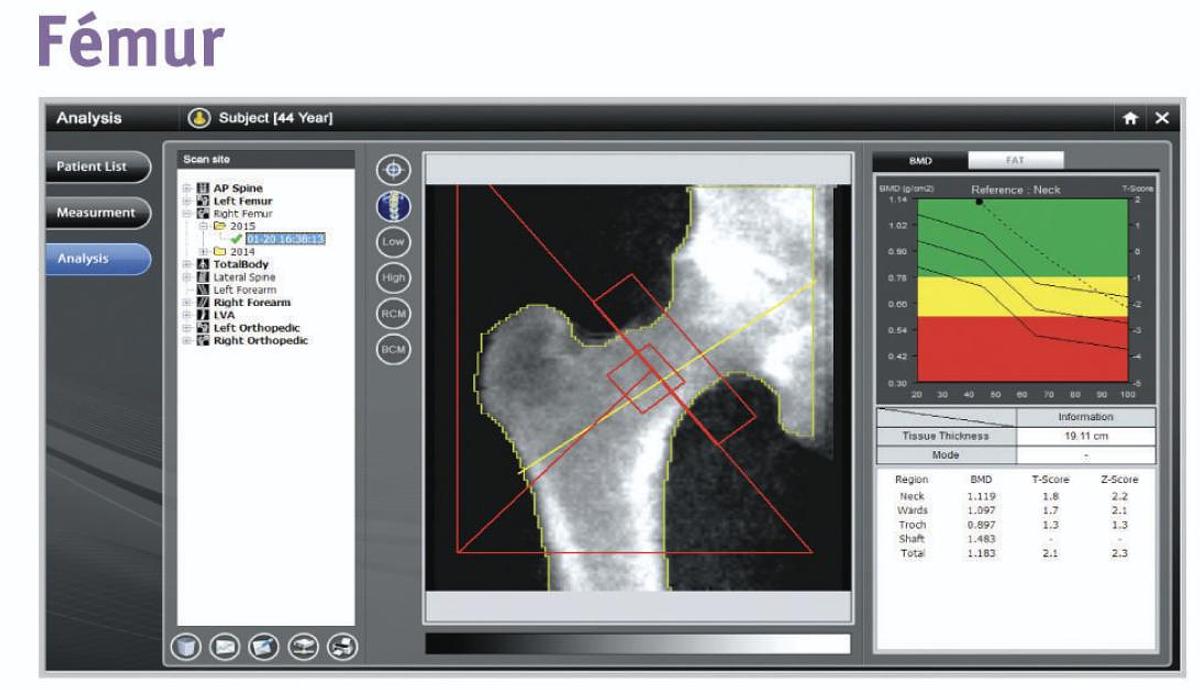Image resolution: width=1200 pixels, height=690 pixels.
Task: Expand the TotalBody scan node
Action: click(x=189, y=264)
